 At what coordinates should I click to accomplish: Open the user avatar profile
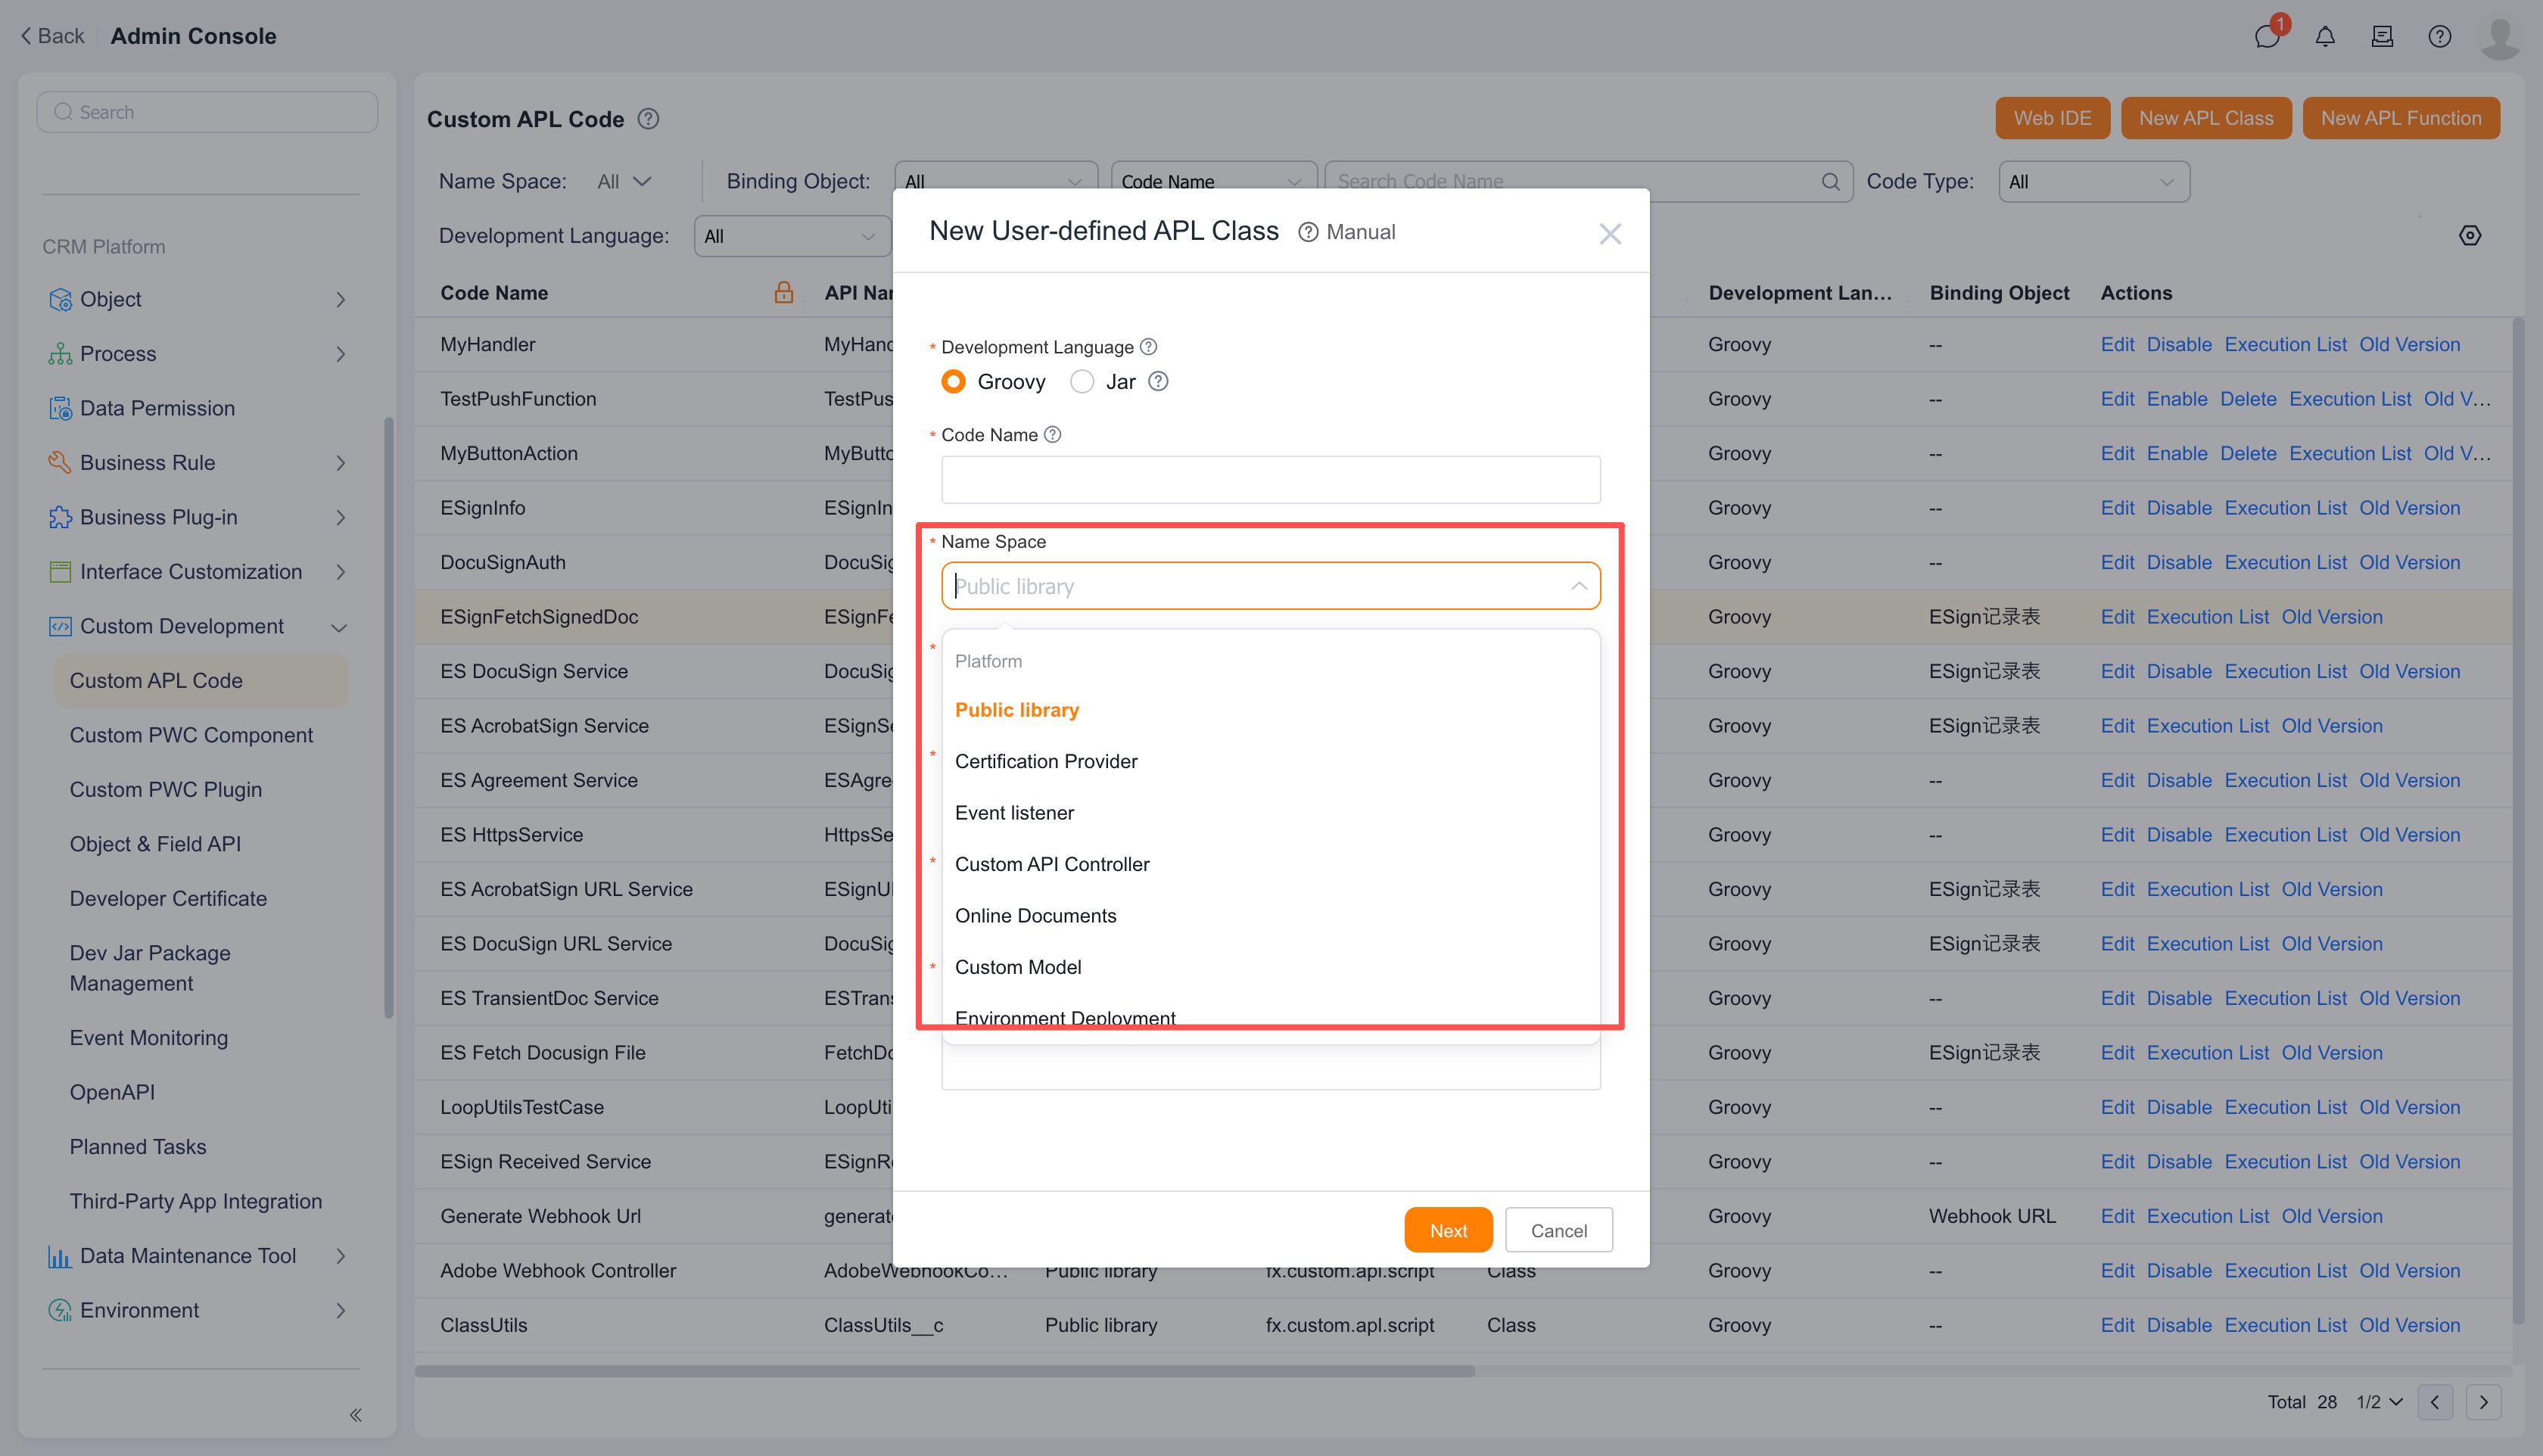point(2499,37)
